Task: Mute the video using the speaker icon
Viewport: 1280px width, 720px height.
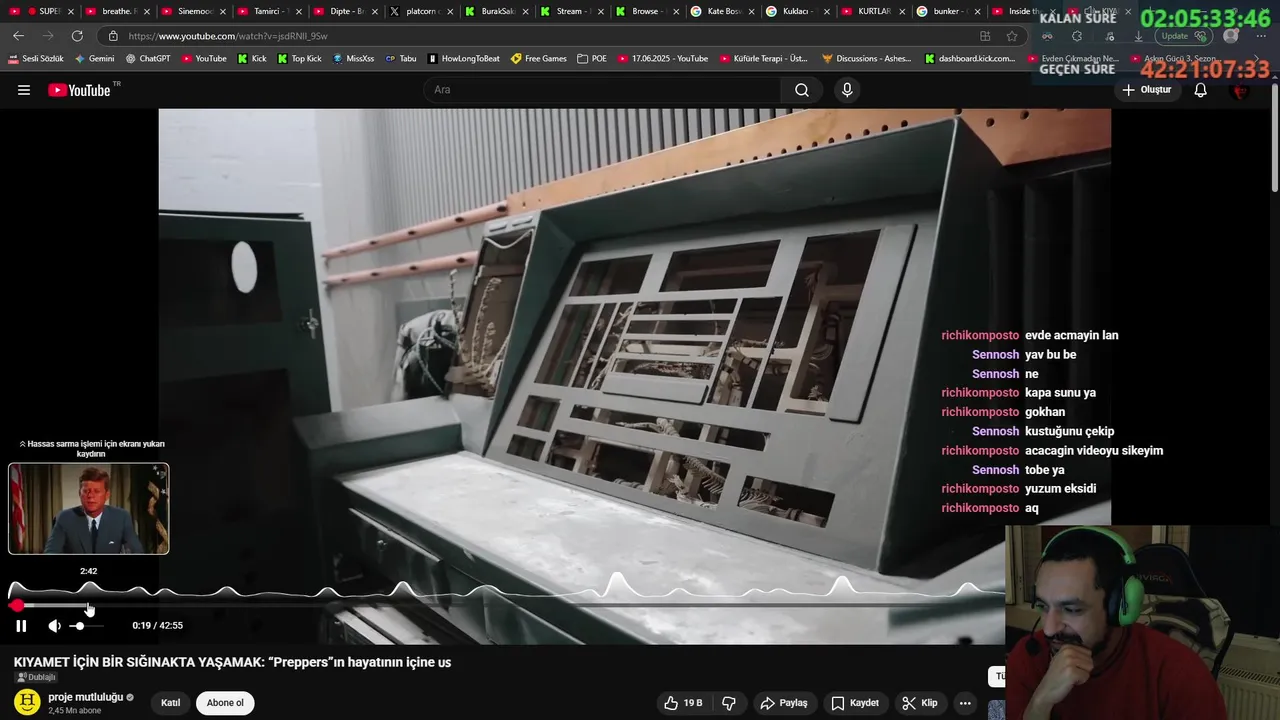Action: pos(54,626)
